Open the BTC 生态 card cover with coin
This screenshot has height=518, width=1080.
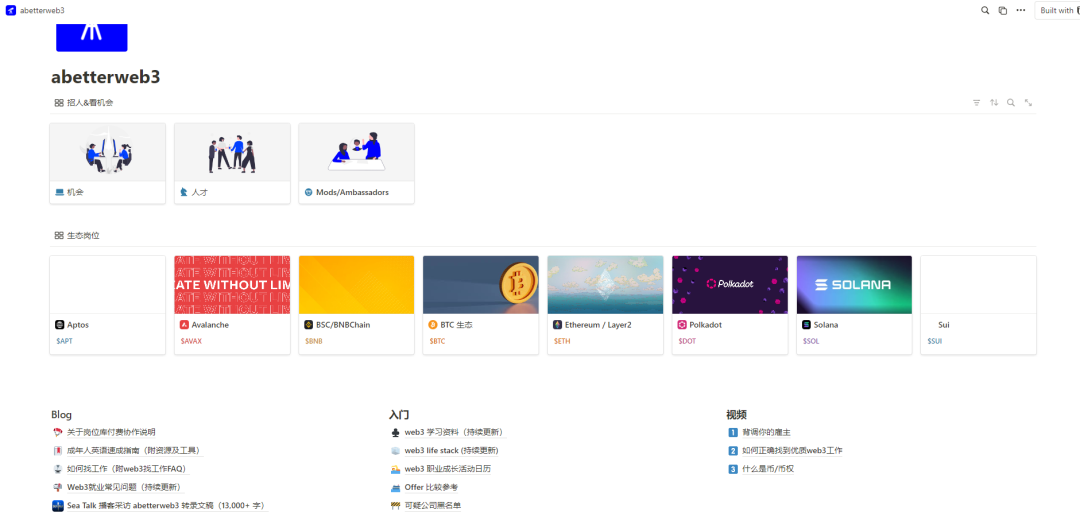point(481,284)
